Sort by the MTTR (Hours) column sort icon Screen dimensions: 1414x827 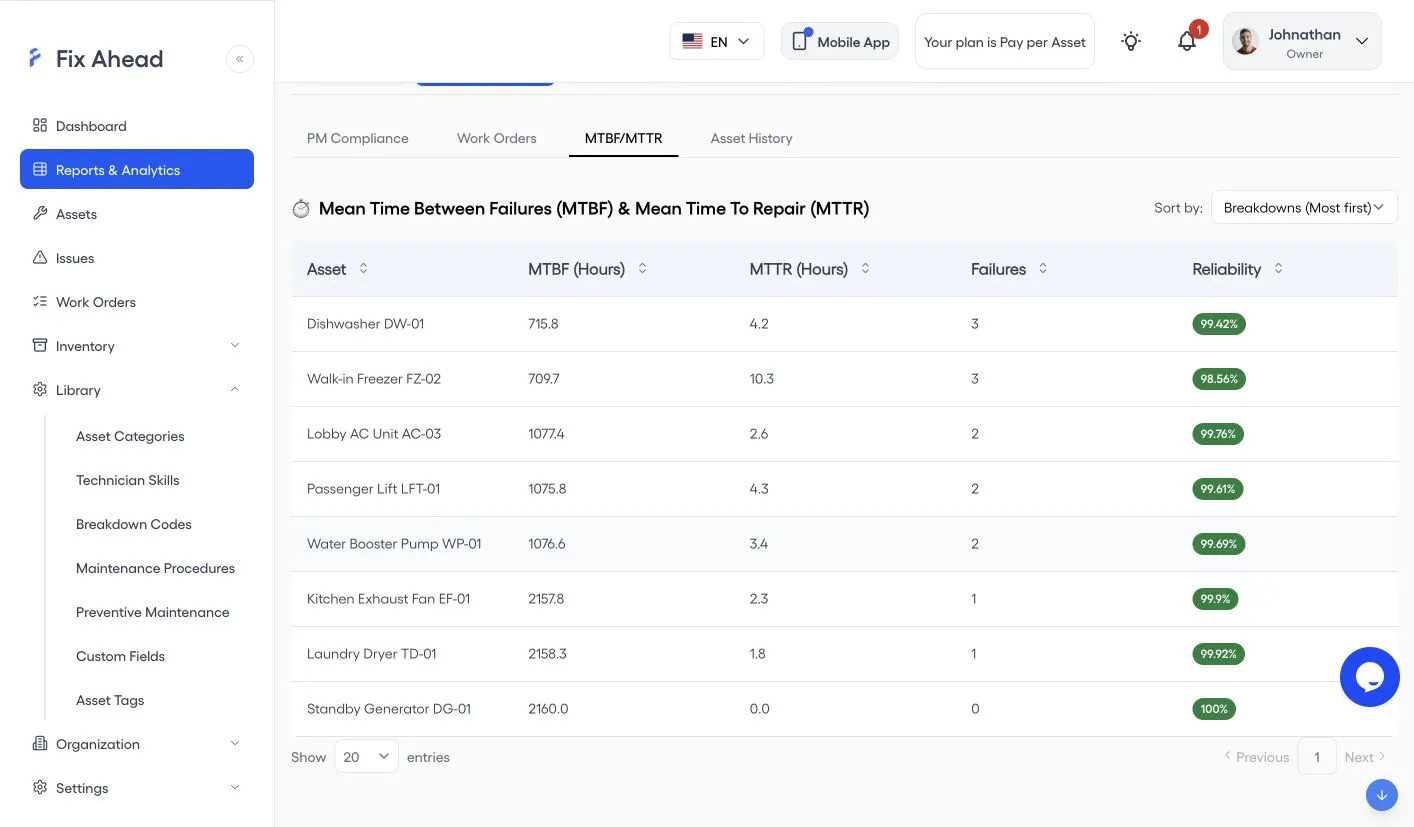(865, 269)
